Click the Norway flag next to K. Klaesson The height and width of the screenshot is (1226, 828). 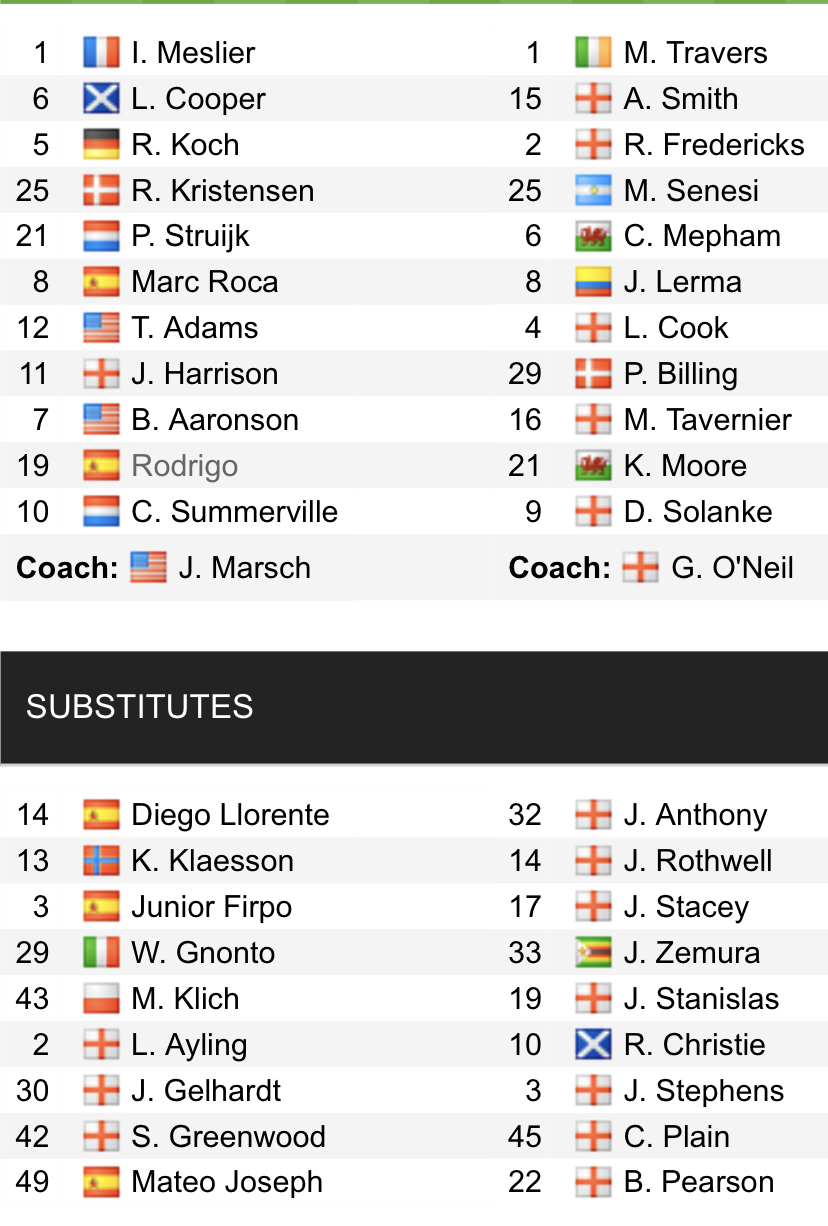(x=101, y=861)
